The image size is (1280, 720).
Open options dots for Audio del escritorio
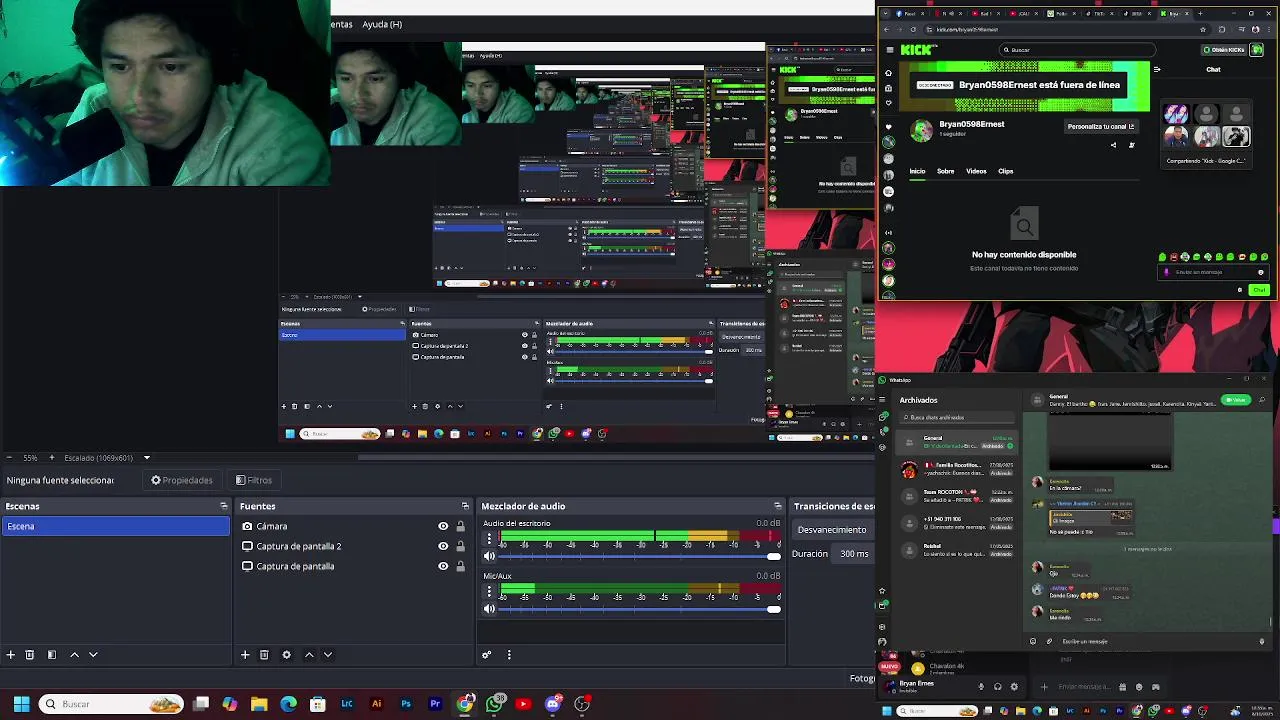coord(489,540)
